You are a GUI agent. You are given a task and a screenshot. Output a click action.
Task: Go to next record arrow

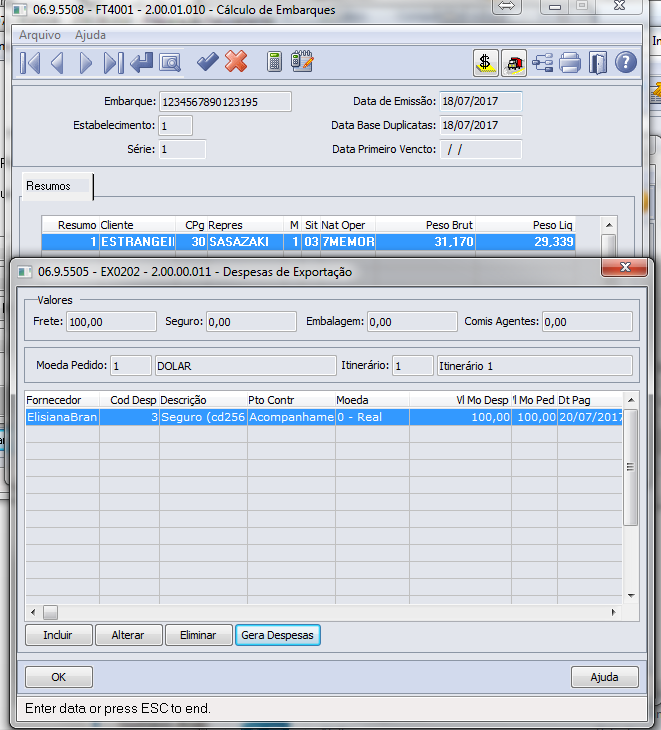point(86,62)
